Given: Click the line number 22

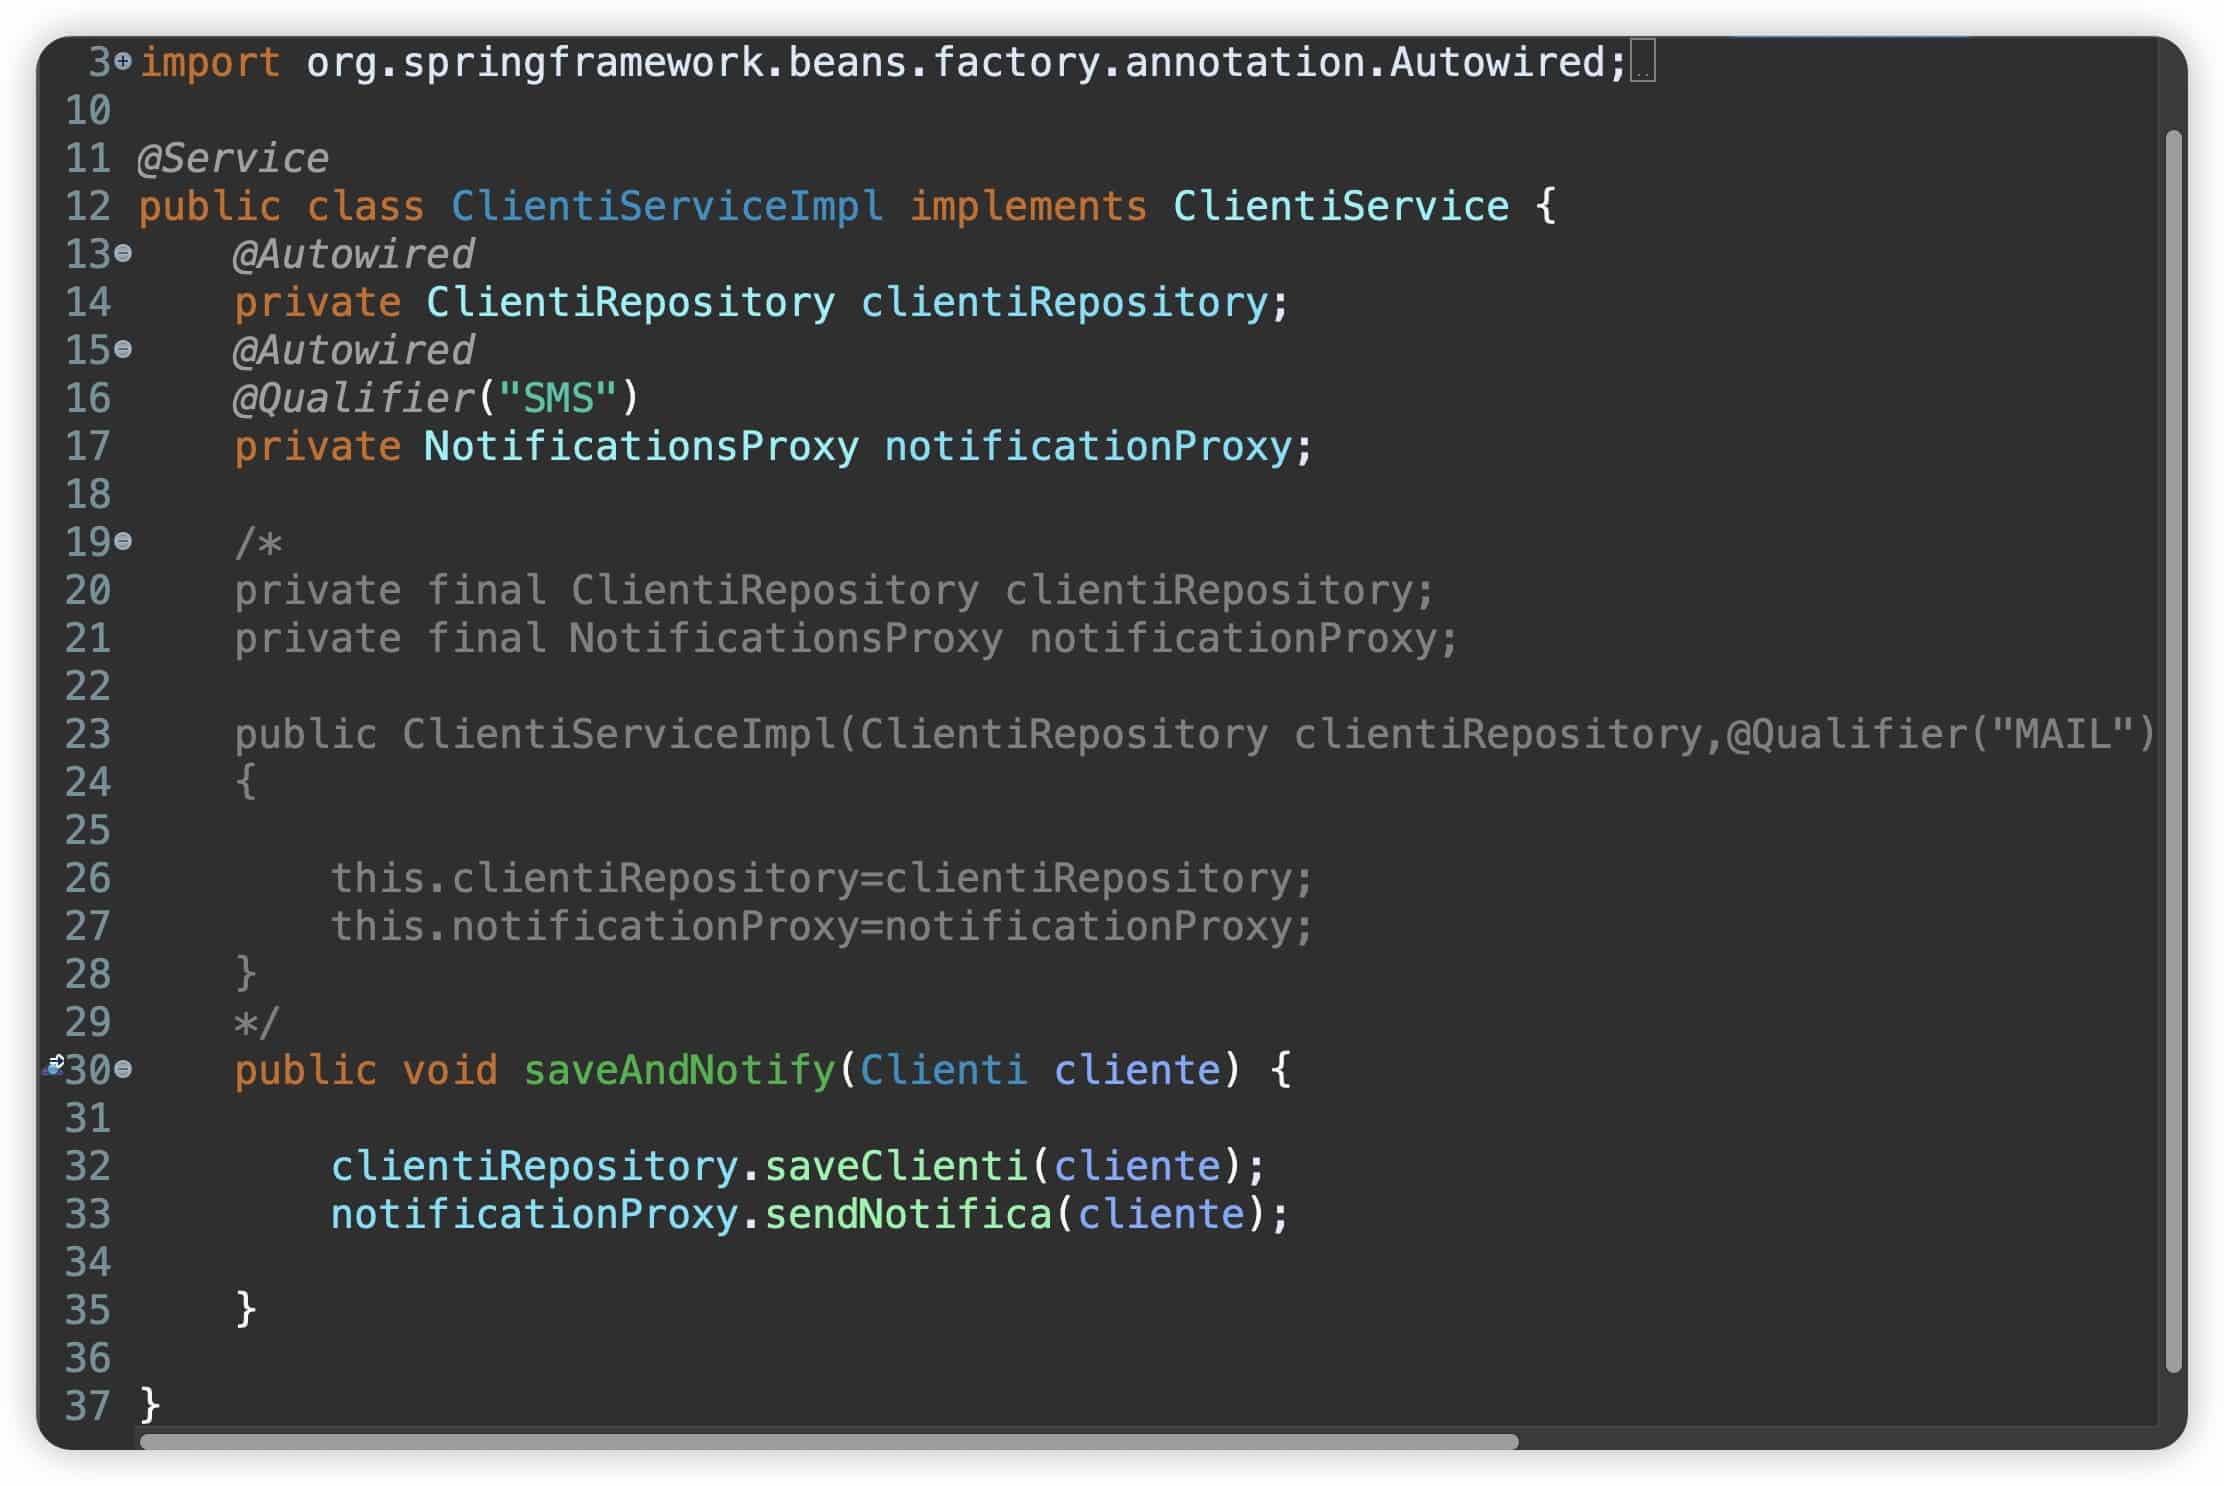Looking at the screenshot, I should [x=88, y=686].
